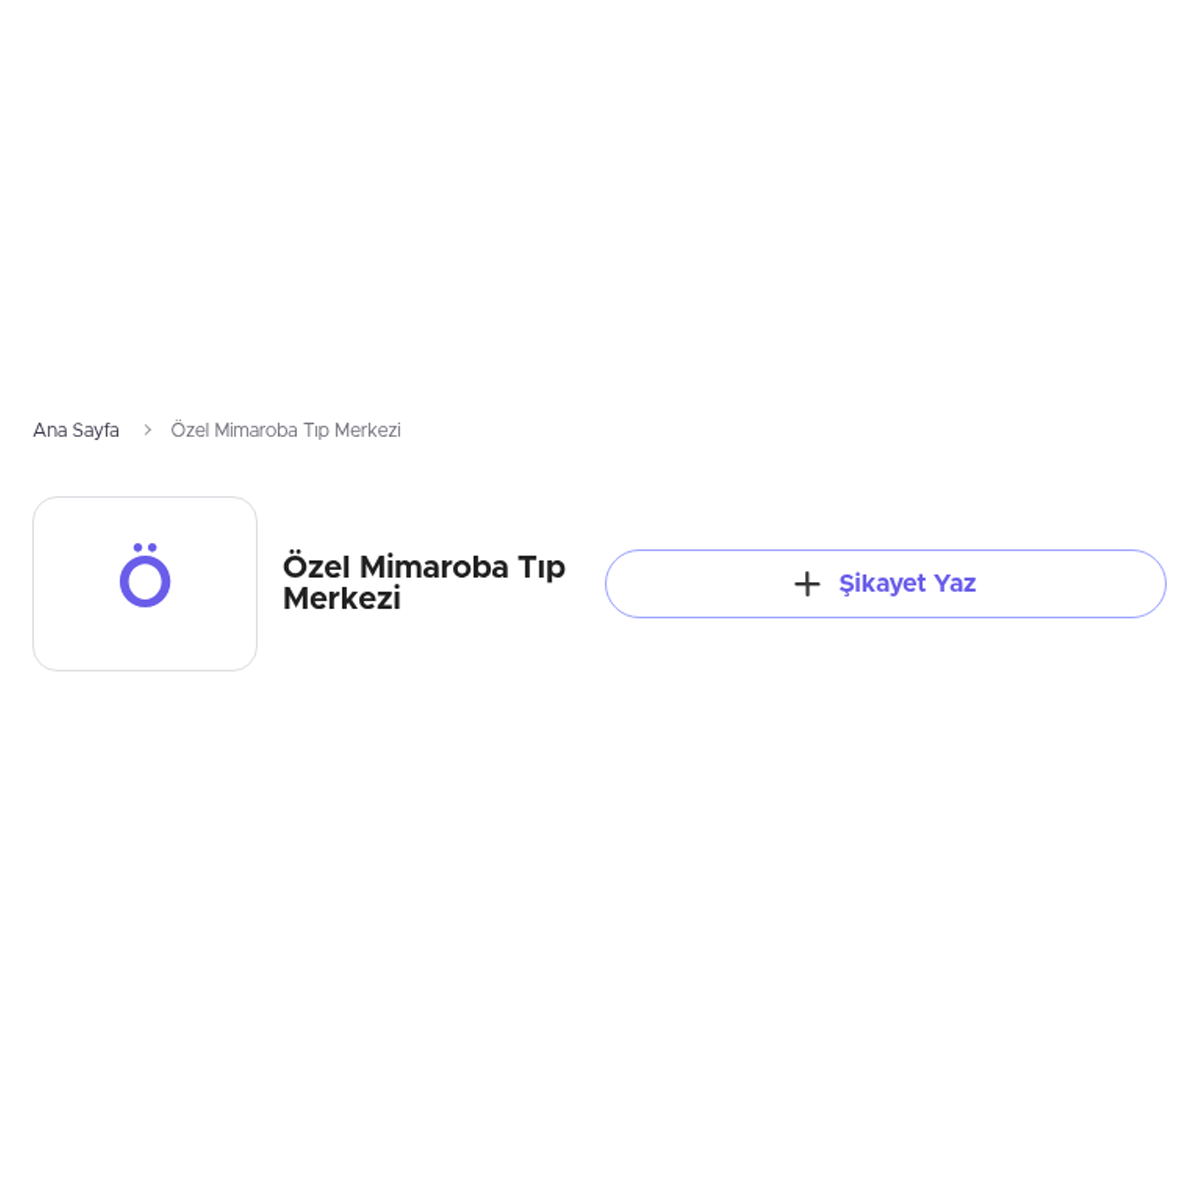
Task: Write a complaint using Şikayet Yaz
Action: click(x=885, y=584)
